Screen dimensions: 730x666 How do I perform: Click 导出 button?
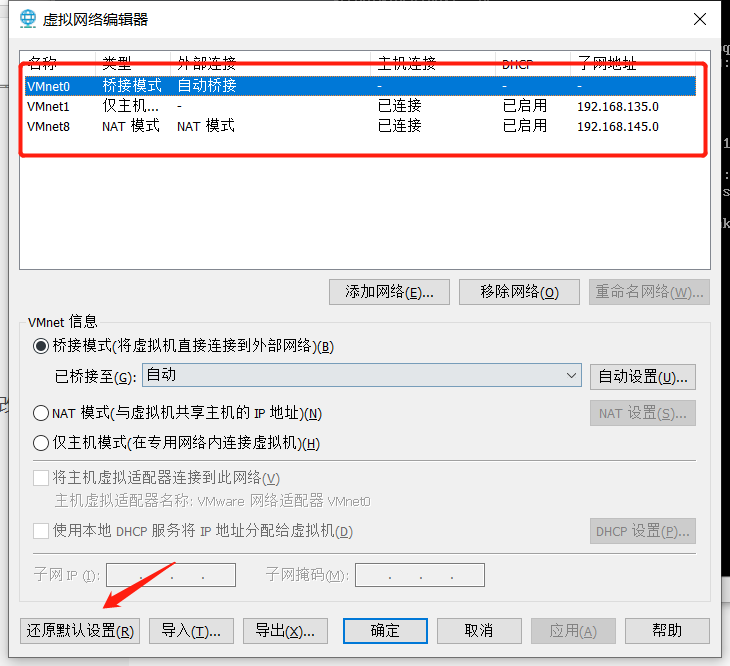click(x=285, y=631)
